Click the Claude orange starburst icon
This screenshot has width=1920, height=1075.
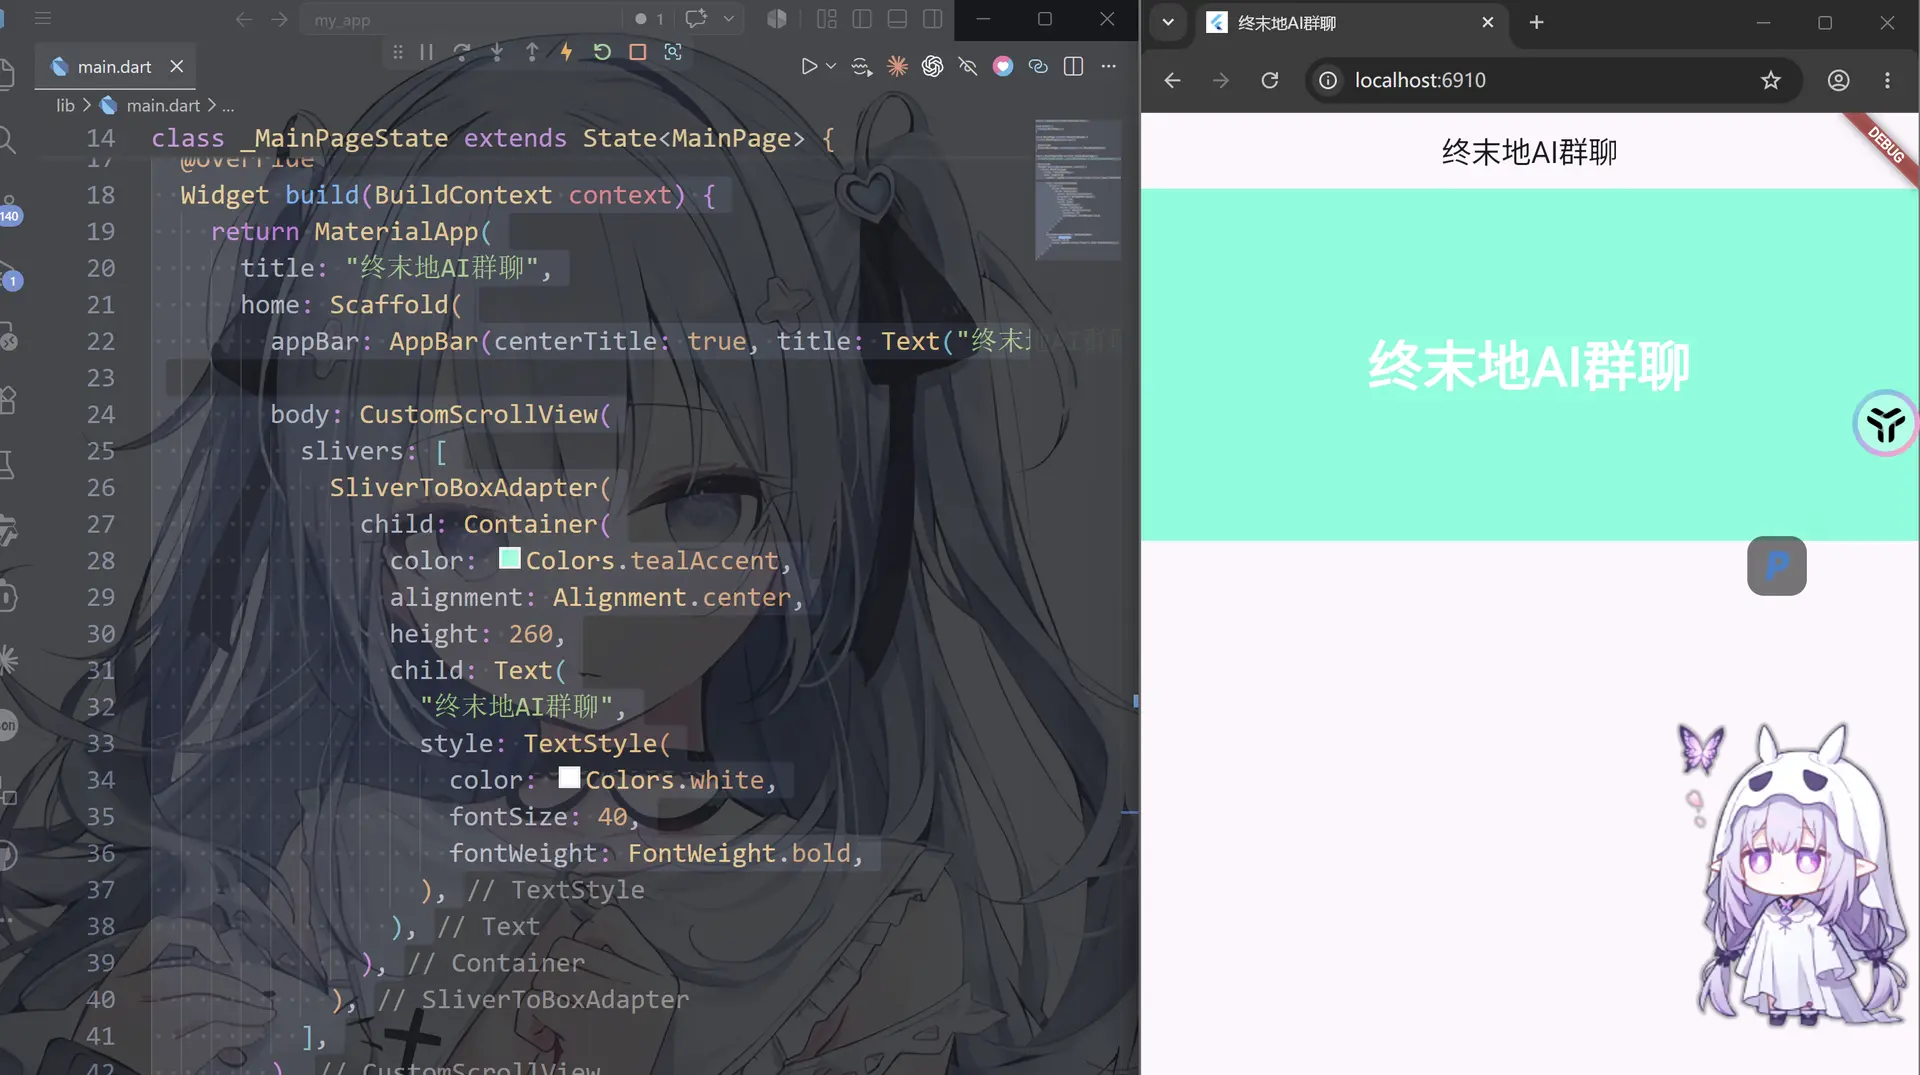[x=897, y=66]
